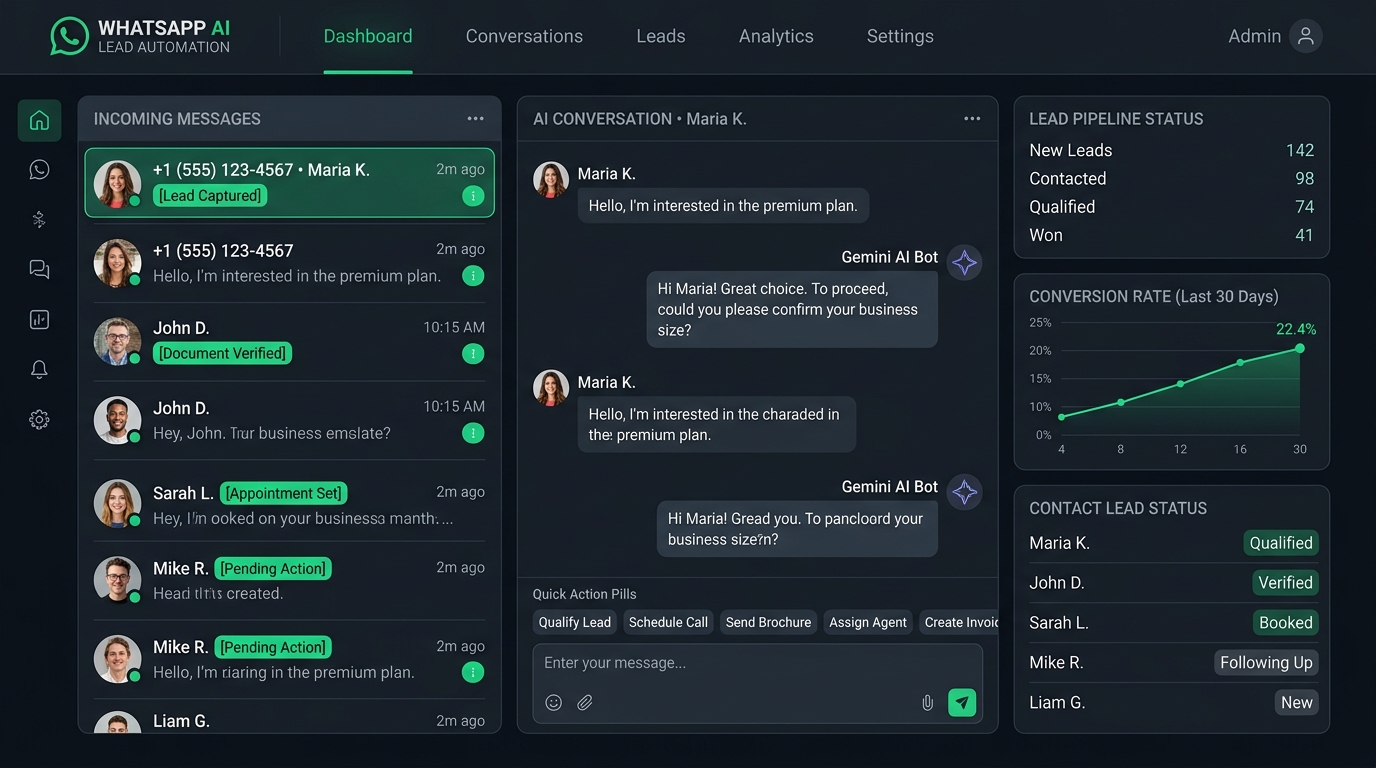Select the Maria K. Lead Captured conversation
This screenshot has width=1376, height=768.
coord(290,183)
